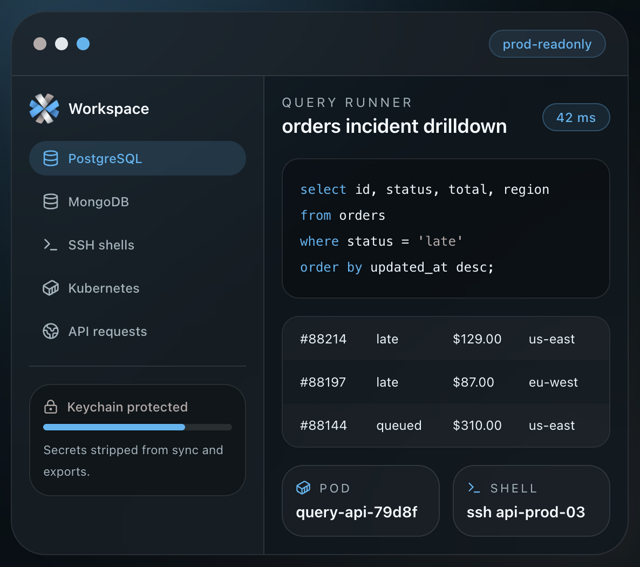Click the 'queued' status cell
The image size is (640, 567).
(x=399, y=425)
